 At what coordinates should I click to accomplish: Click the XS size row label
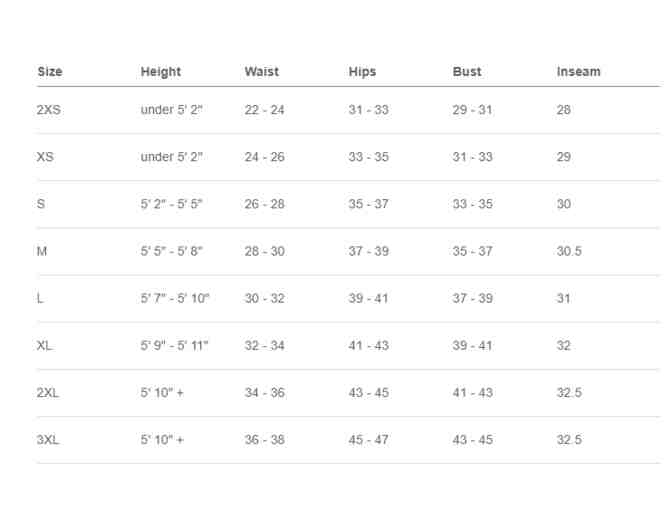[45, 157]
